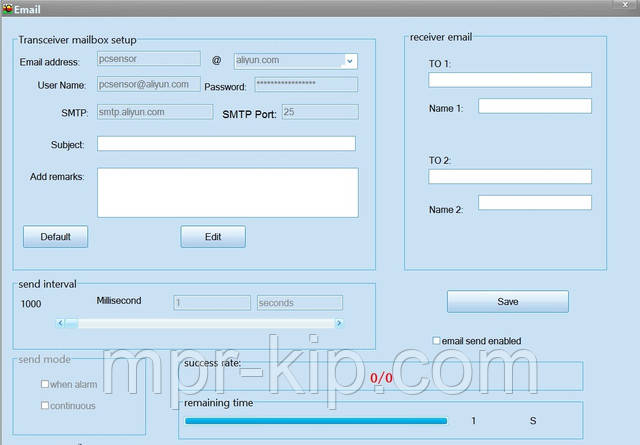Click the Email app icon in title bar
The height and width of the screenshot is (445, 640).
tap(7, 8)
